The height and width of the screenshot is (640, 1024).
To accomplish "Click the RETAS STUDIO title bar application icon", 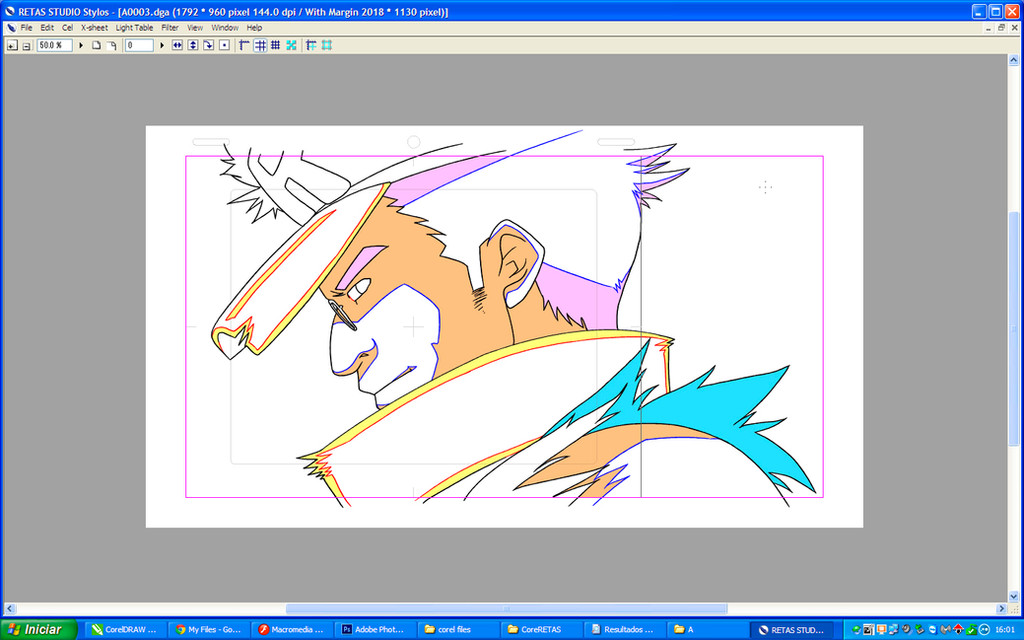I will 9,11.
